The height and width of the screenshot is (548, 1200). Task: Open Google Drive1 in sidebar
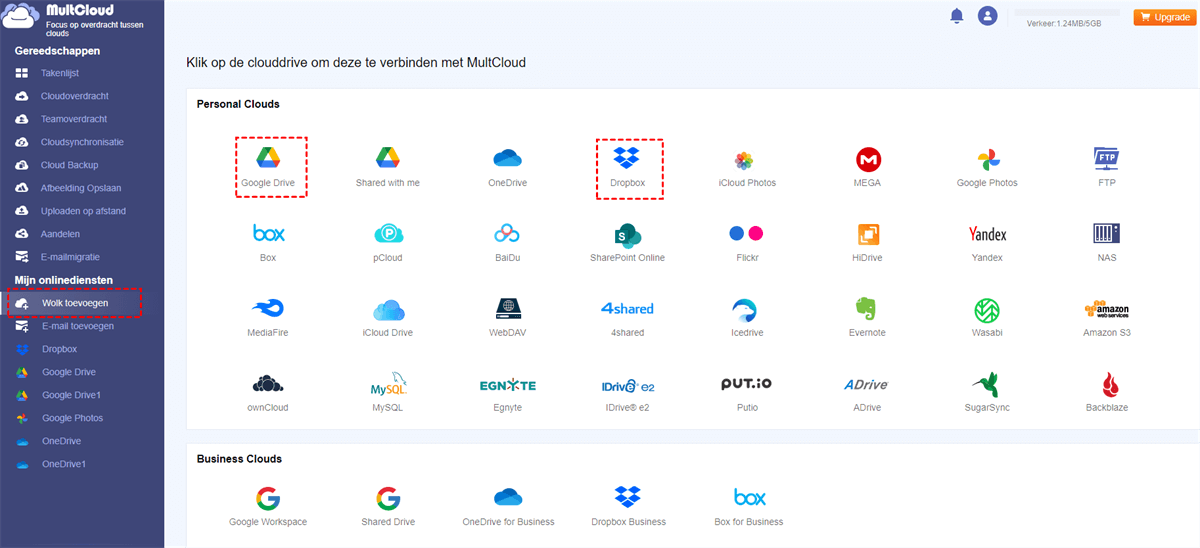point(71,395)
